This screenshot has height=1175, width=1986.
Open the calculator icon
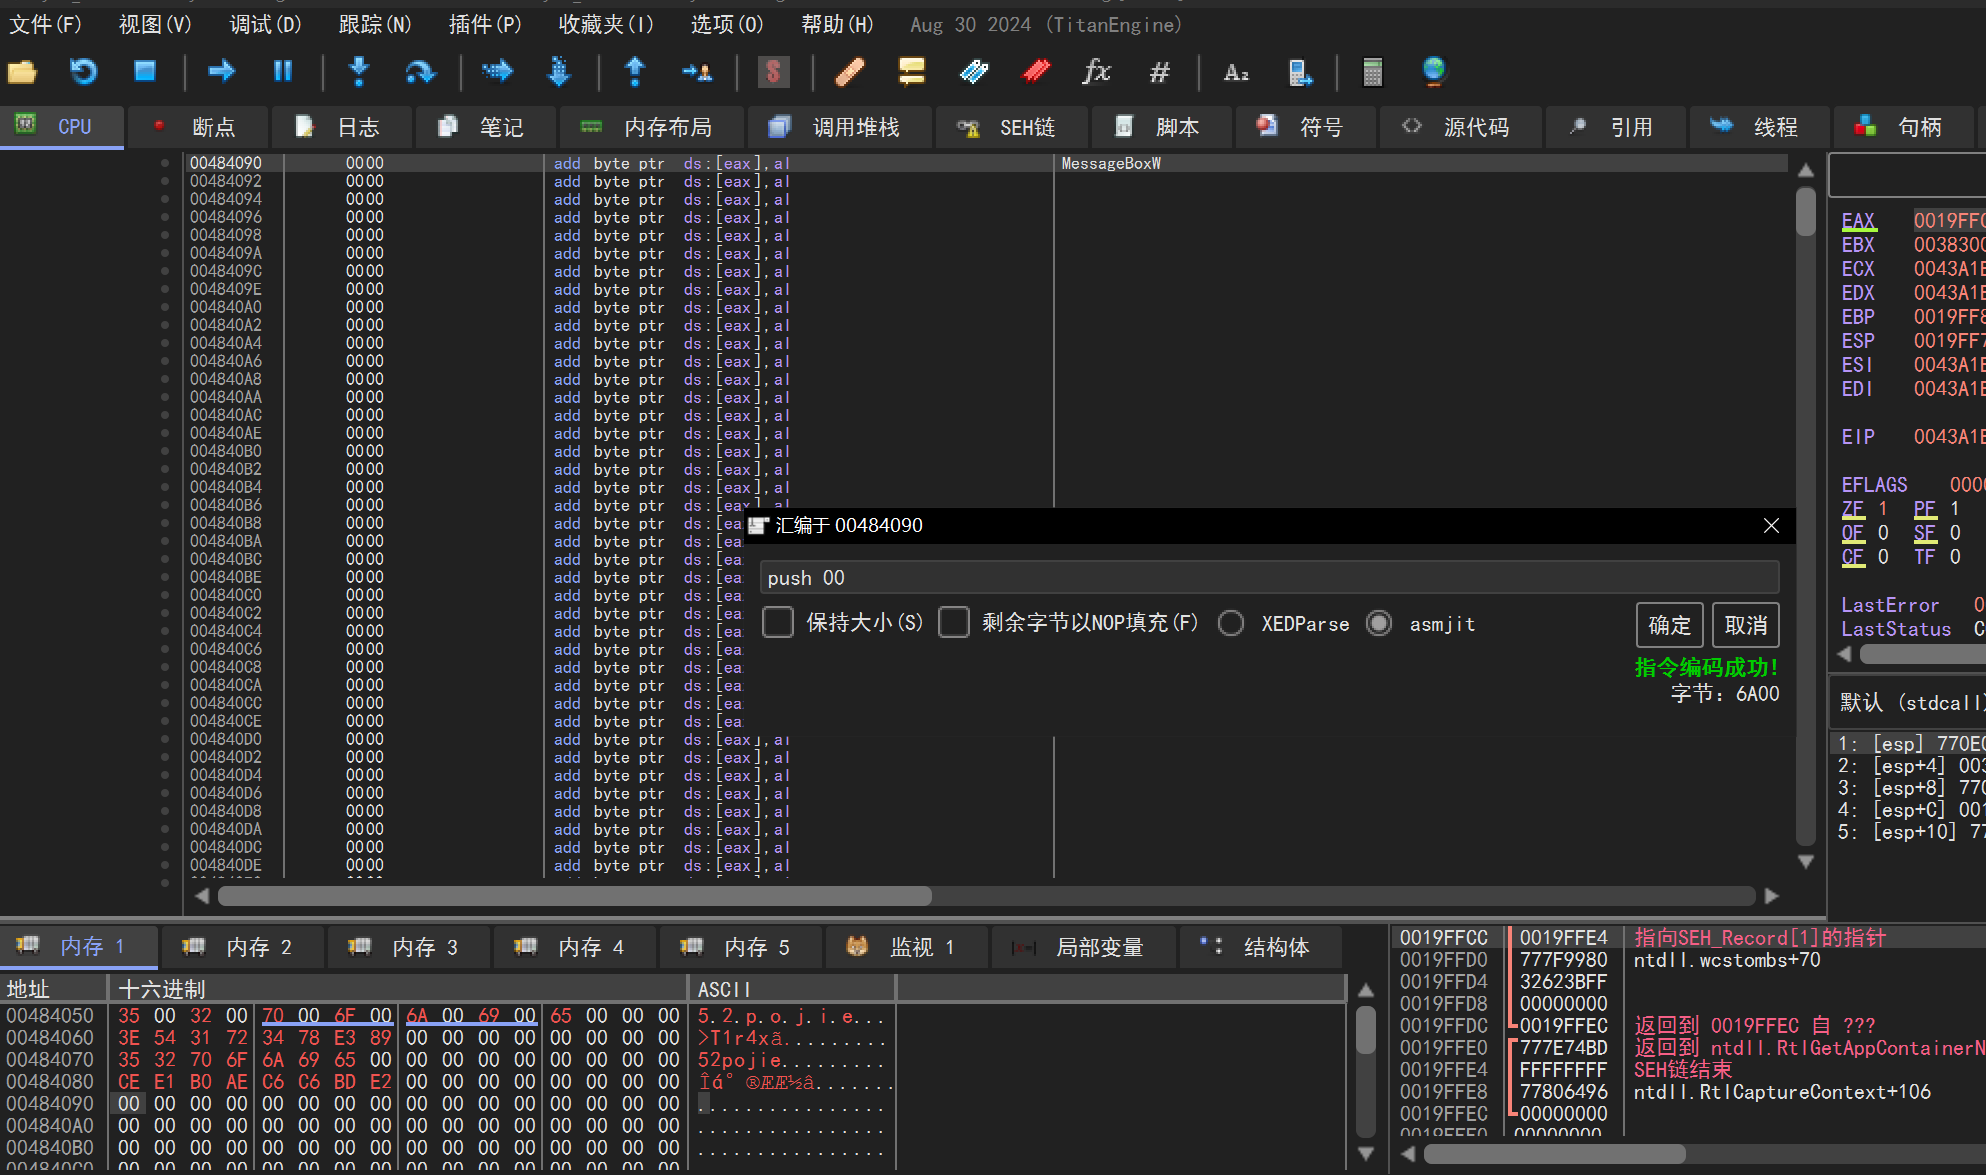pyautogui.click(x=1373, y=72)
